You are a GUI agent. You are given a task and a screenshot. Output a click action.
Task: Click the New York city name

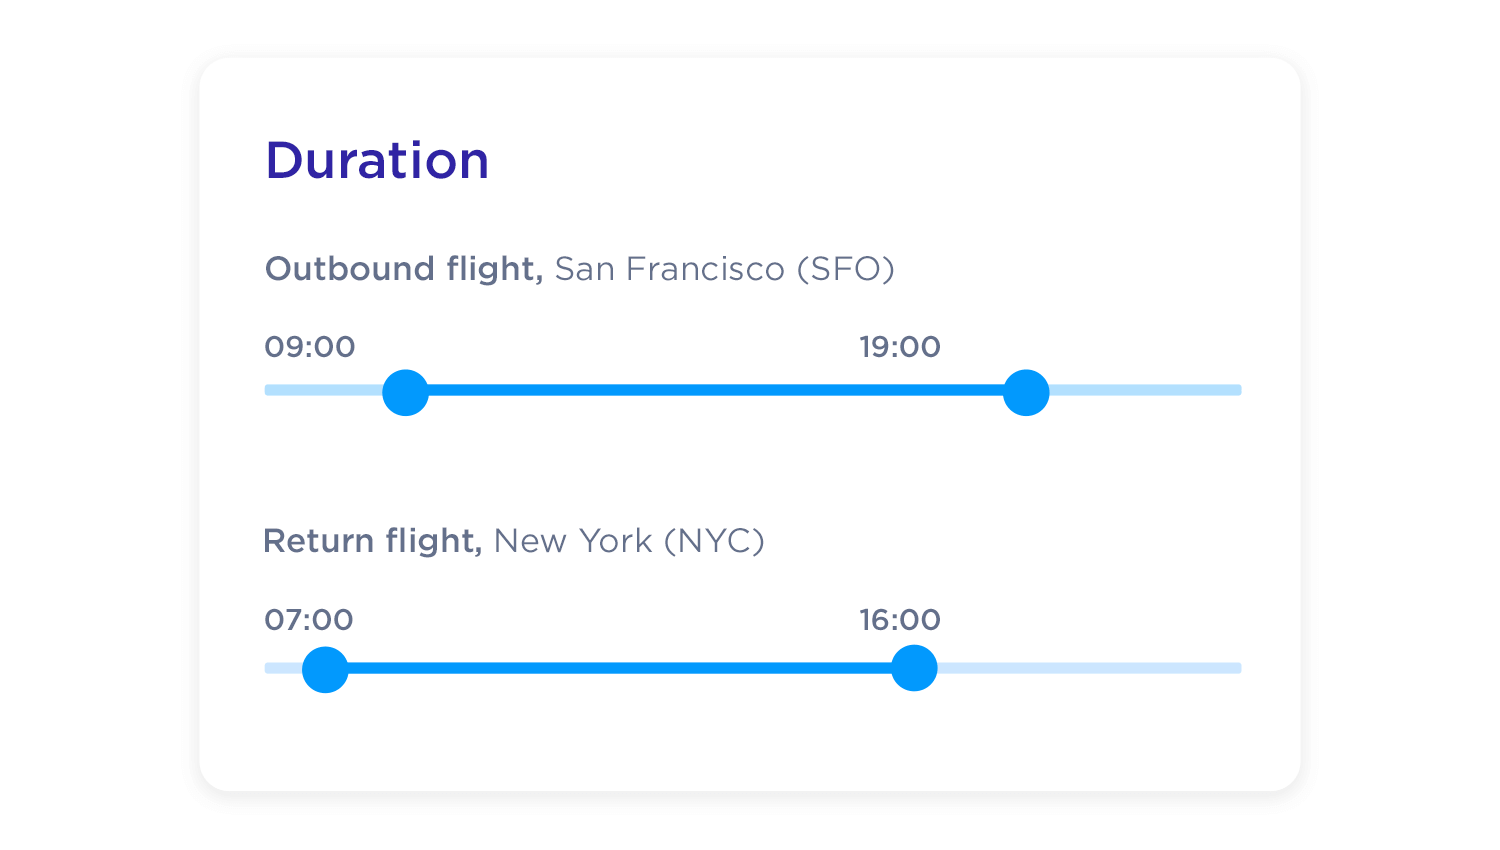[573, 541]
